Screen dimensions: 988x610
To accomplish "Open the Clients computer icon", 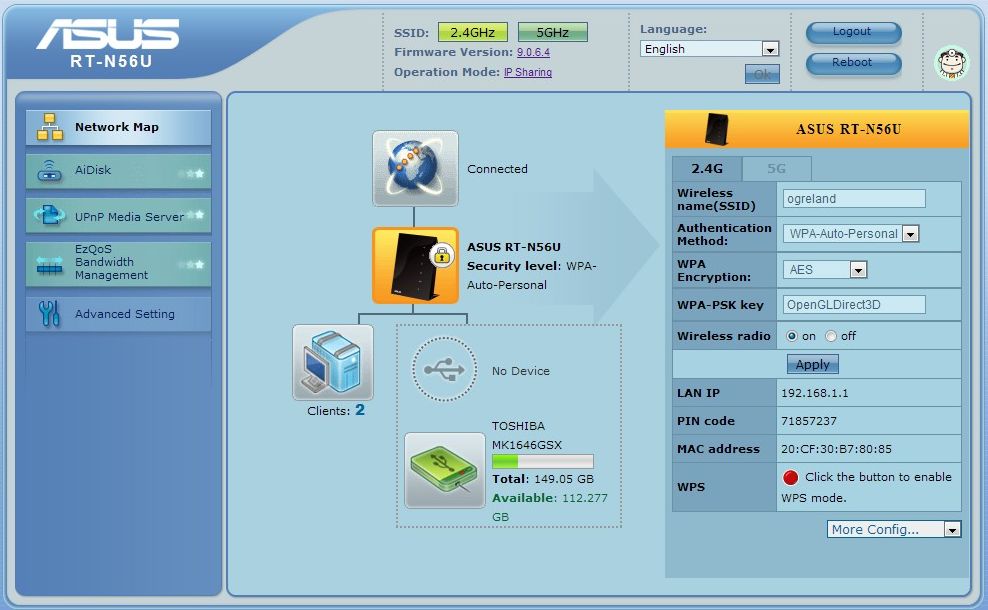I will tap(332, 362).
